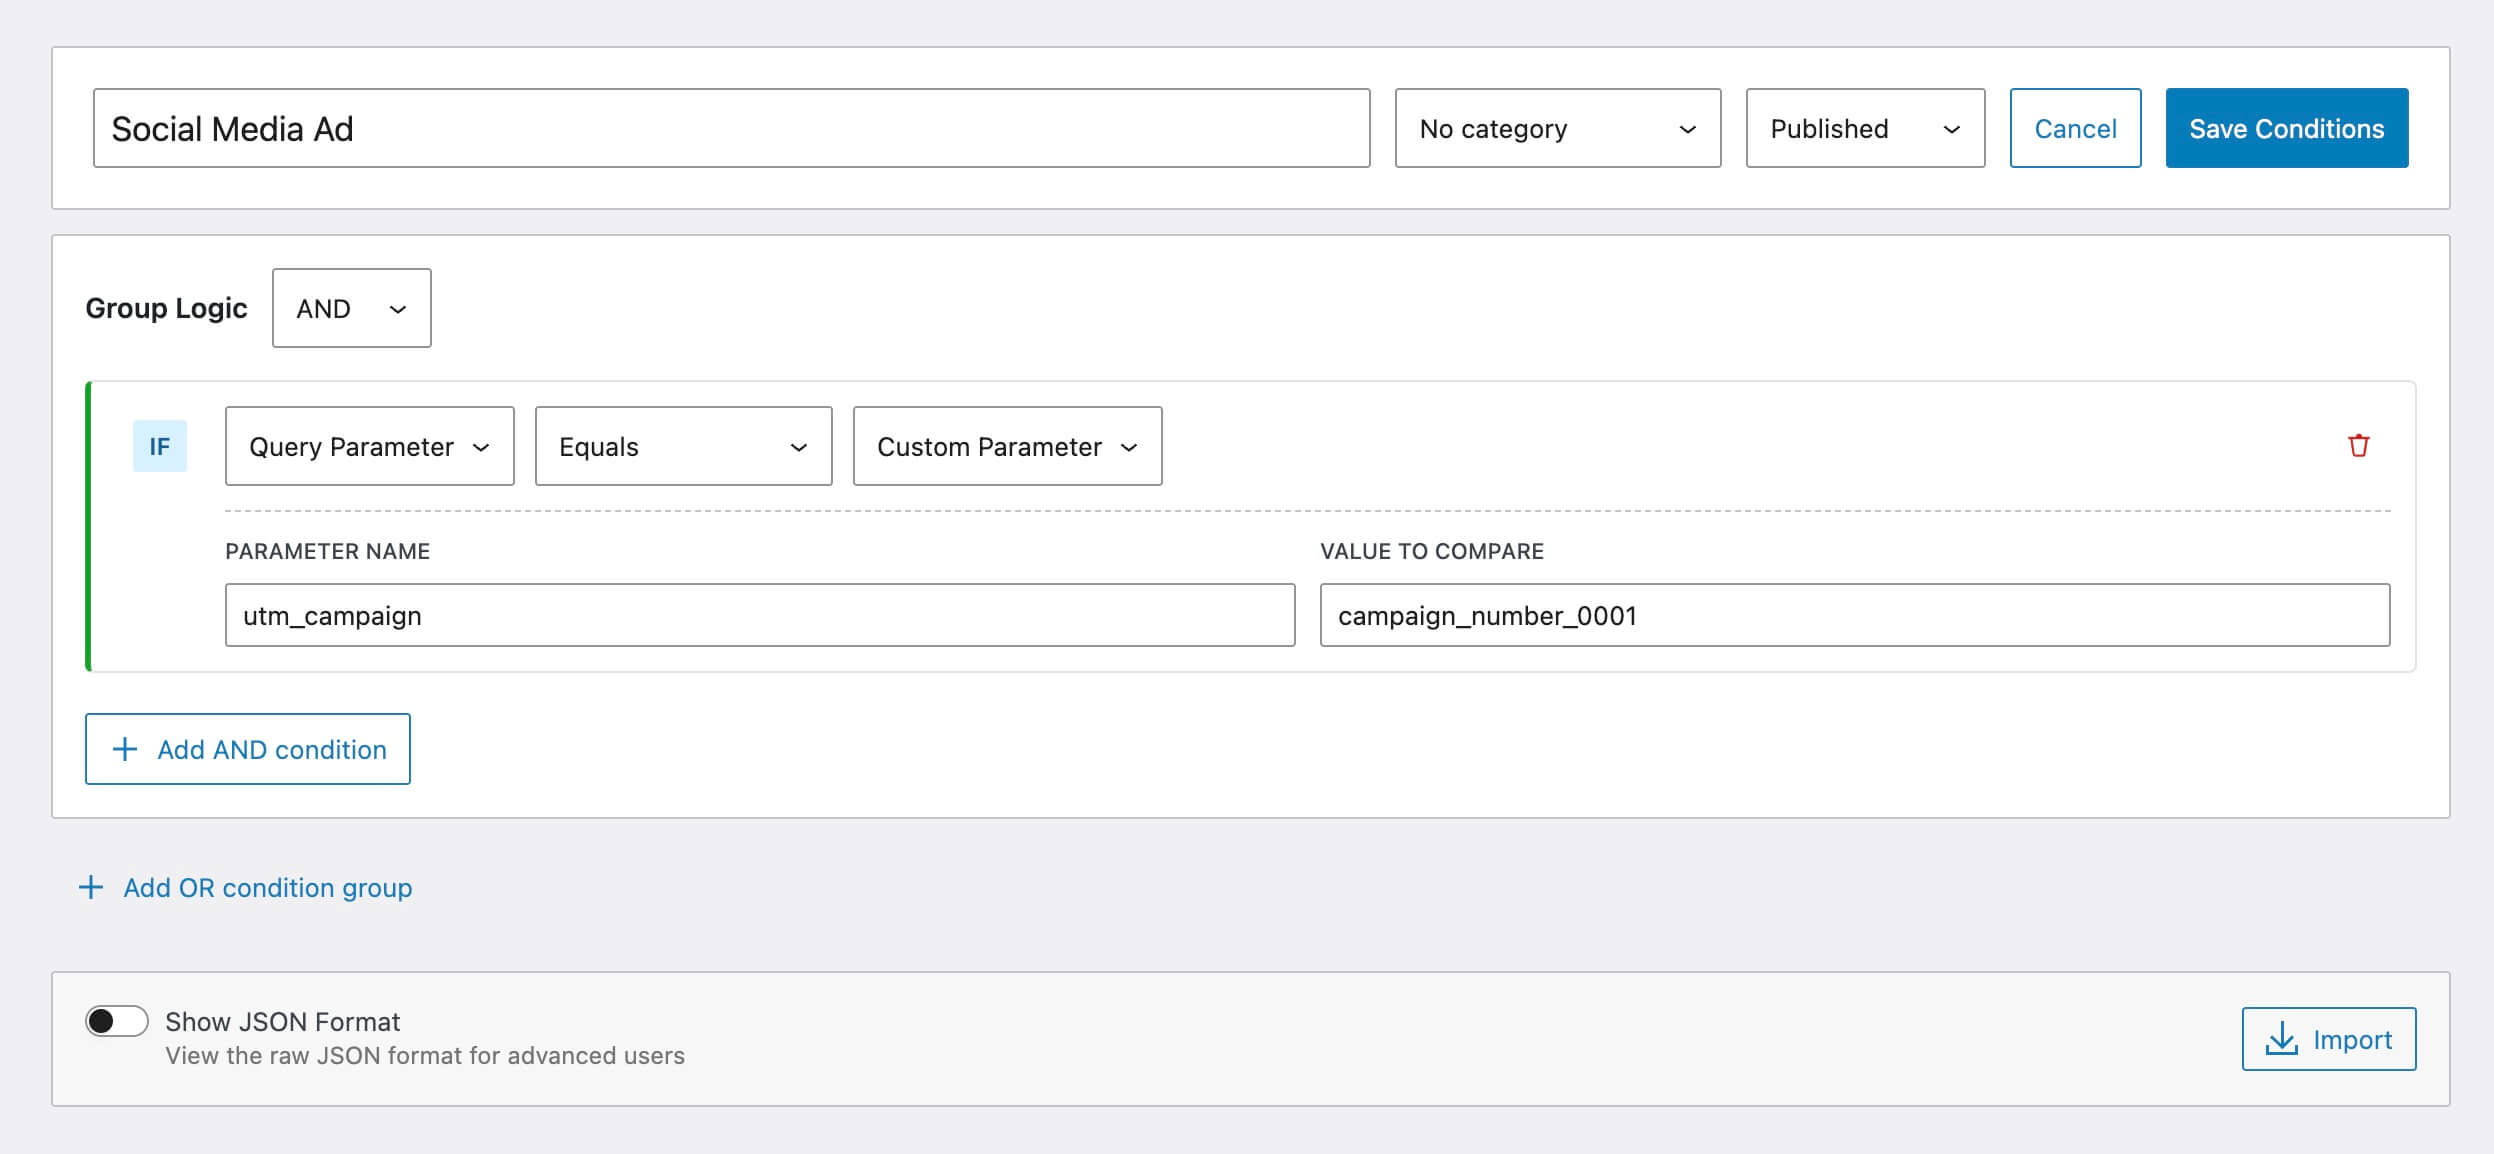Viewport: 2494px width, 1154px height.
Task: Click the Social Media Ad title field
Action: coord(730,128)
